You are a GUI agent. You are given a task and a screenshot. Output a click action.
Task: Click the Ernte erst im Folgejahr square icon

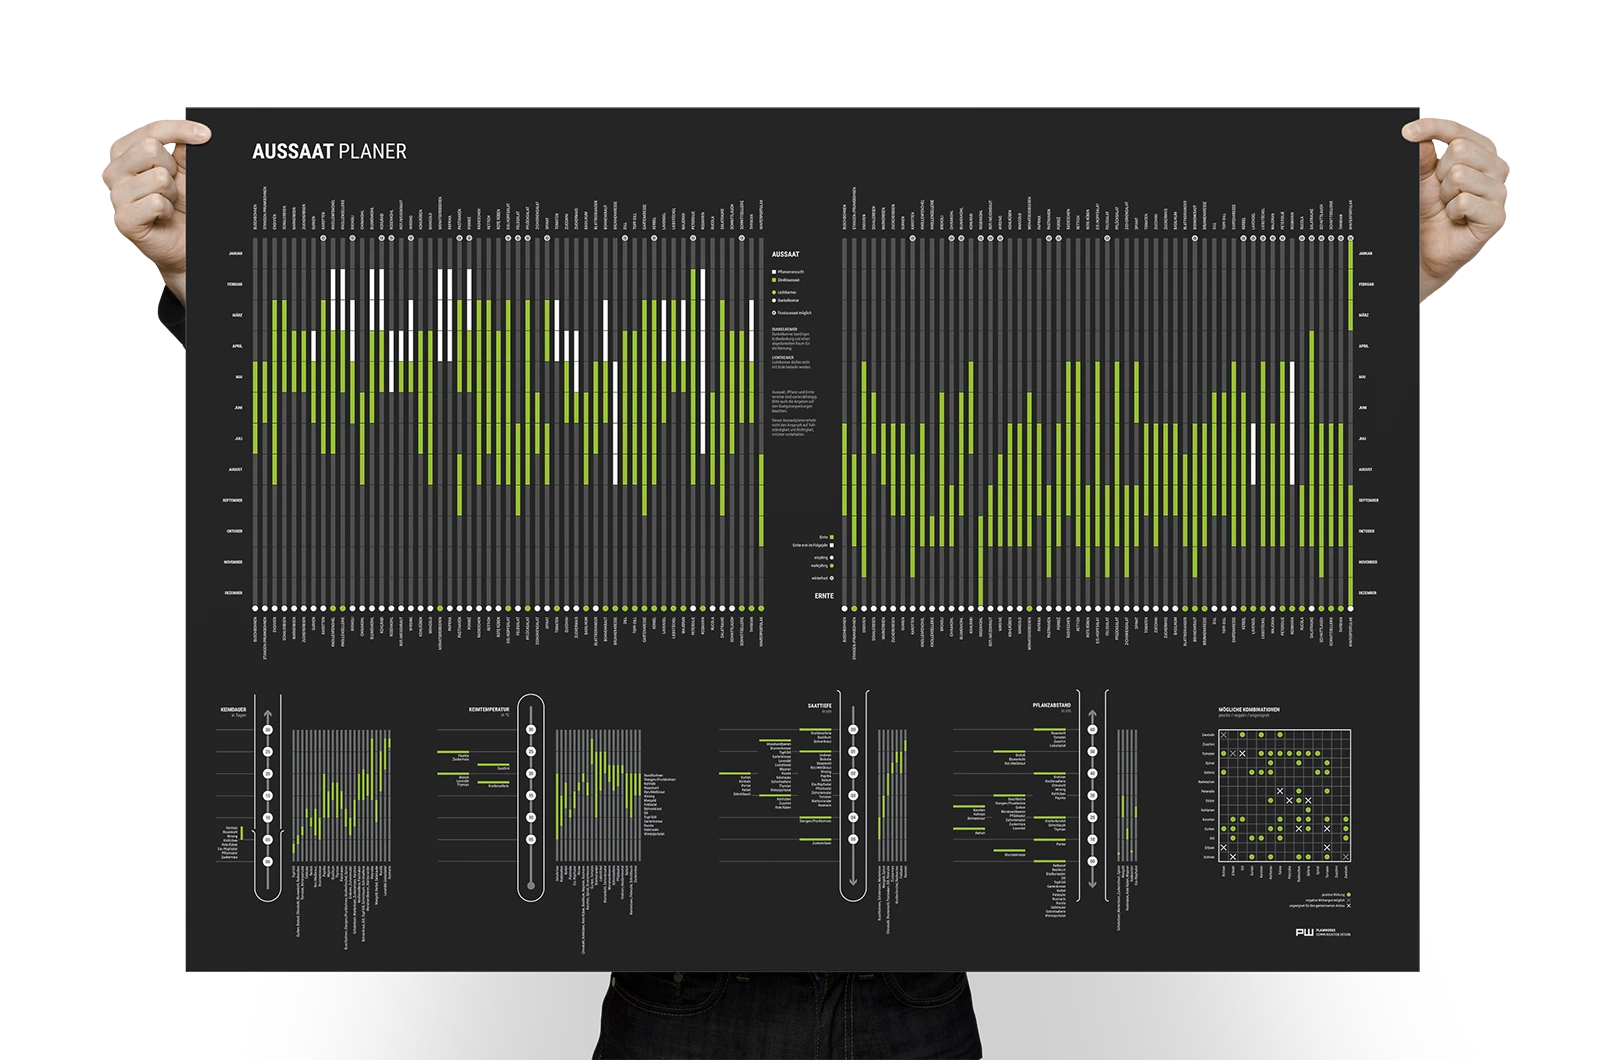[x=833, y=544]
